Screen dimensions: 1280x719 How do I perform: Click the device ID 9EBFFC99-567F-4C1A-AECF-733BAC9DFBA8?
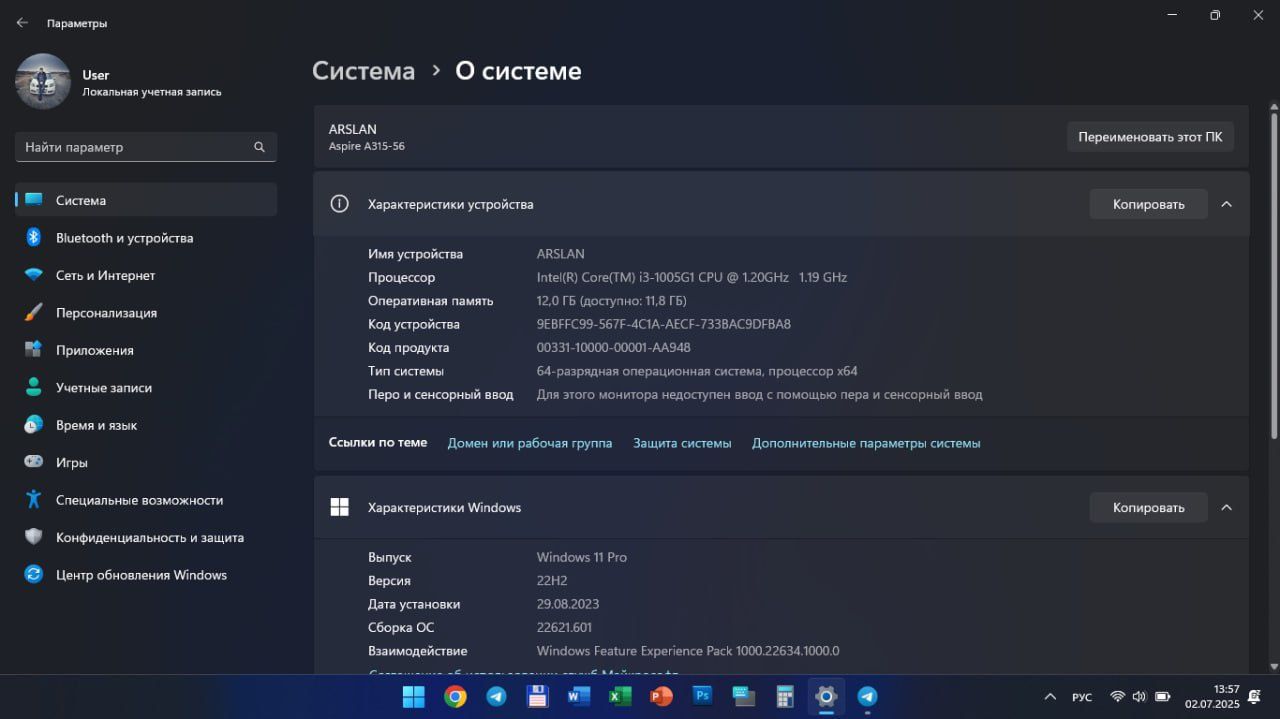pyautogui.click(x=664, y=324)
